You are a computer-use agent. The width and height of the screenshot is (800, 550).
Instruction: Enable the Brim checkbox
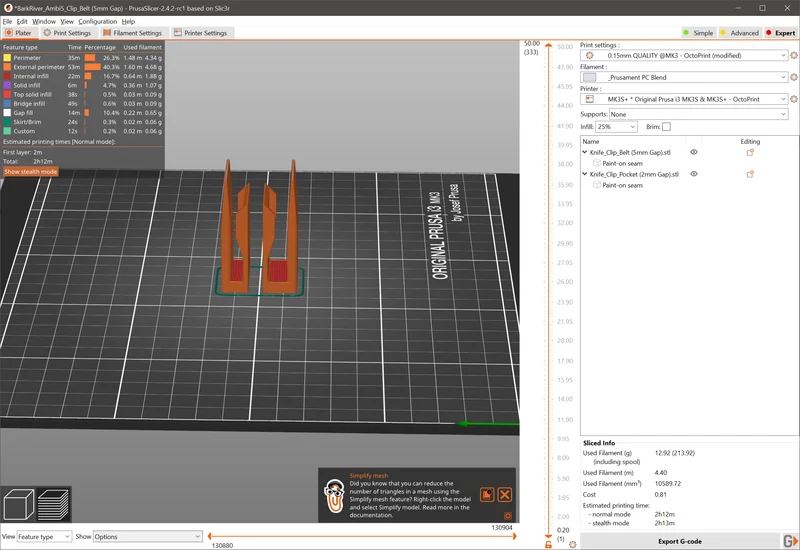pyautogui.click(x=666, y=127)
